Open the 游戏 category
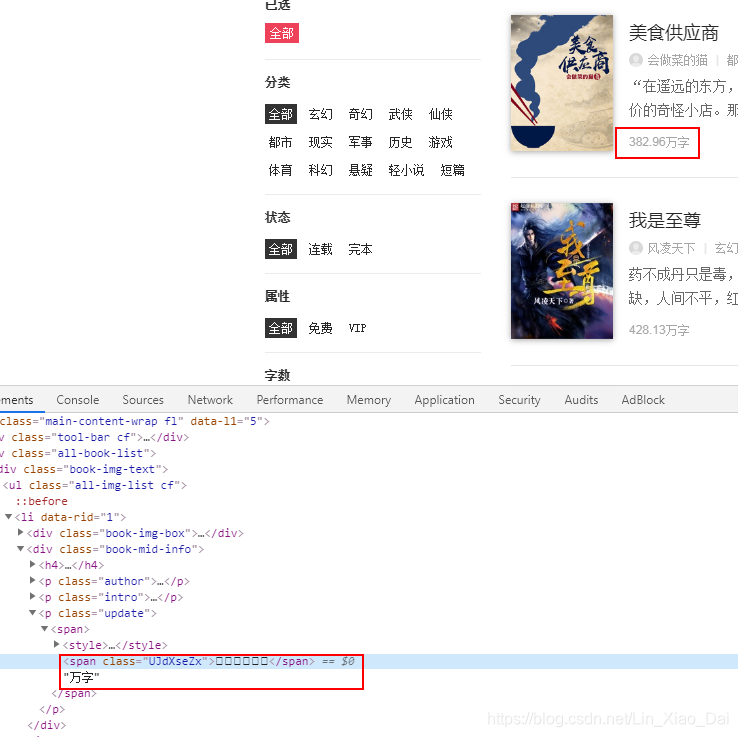 [x=441, y=142]
